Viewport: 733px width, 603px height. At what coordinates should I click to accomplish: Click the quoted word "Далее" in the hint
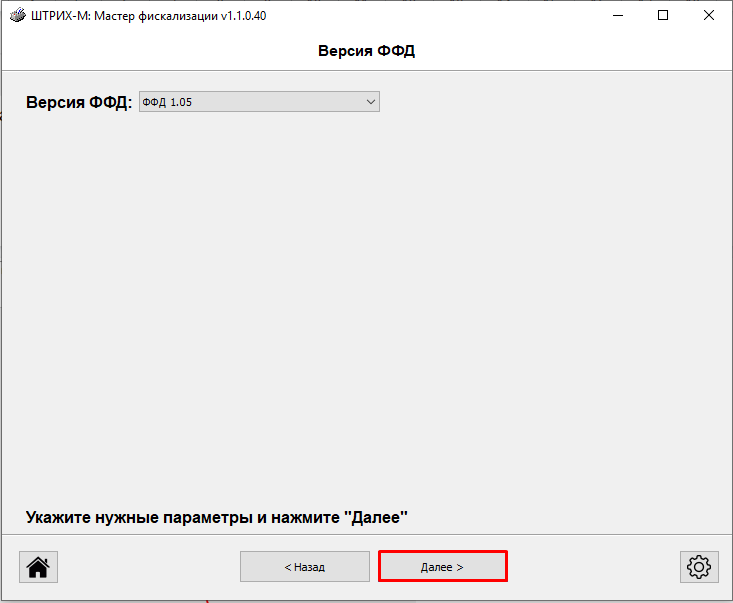click(376, 518)
